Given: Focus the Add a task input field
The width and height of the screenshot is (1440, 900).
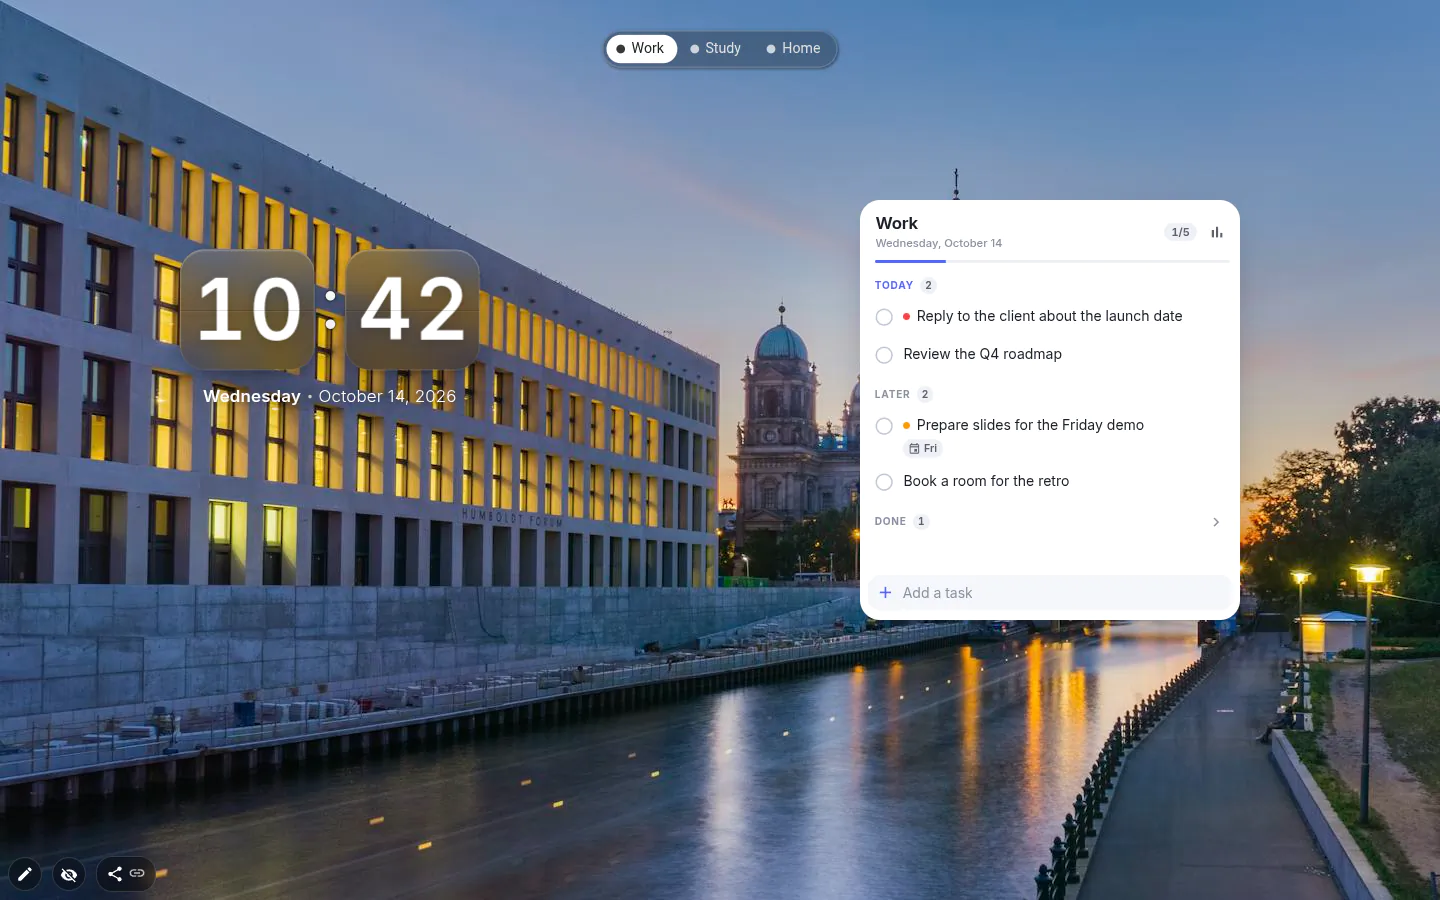Looking at the screenshot, I should [x=1050, y=593].
